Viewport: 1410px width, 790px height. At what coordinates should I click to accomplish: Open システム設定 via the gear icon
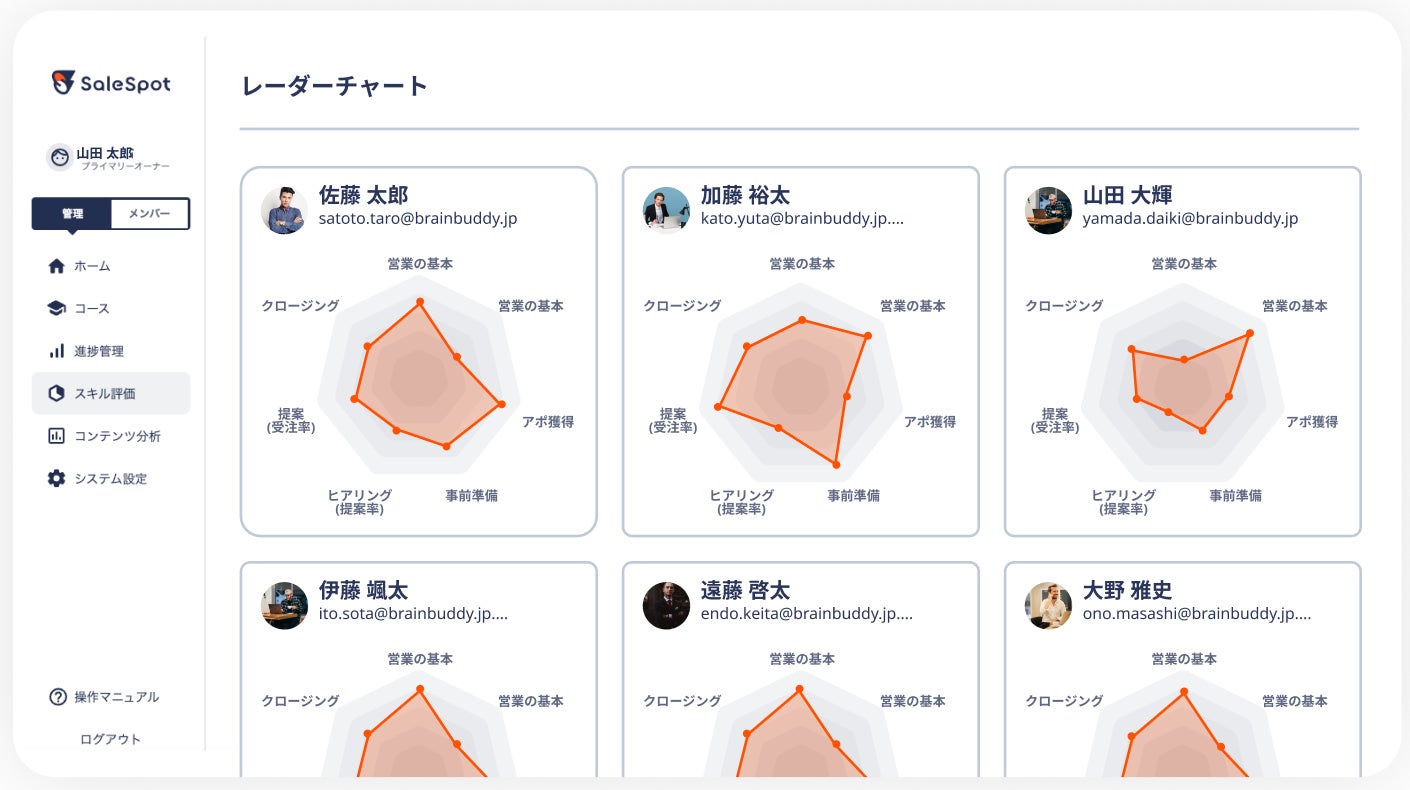coord(57,478)
